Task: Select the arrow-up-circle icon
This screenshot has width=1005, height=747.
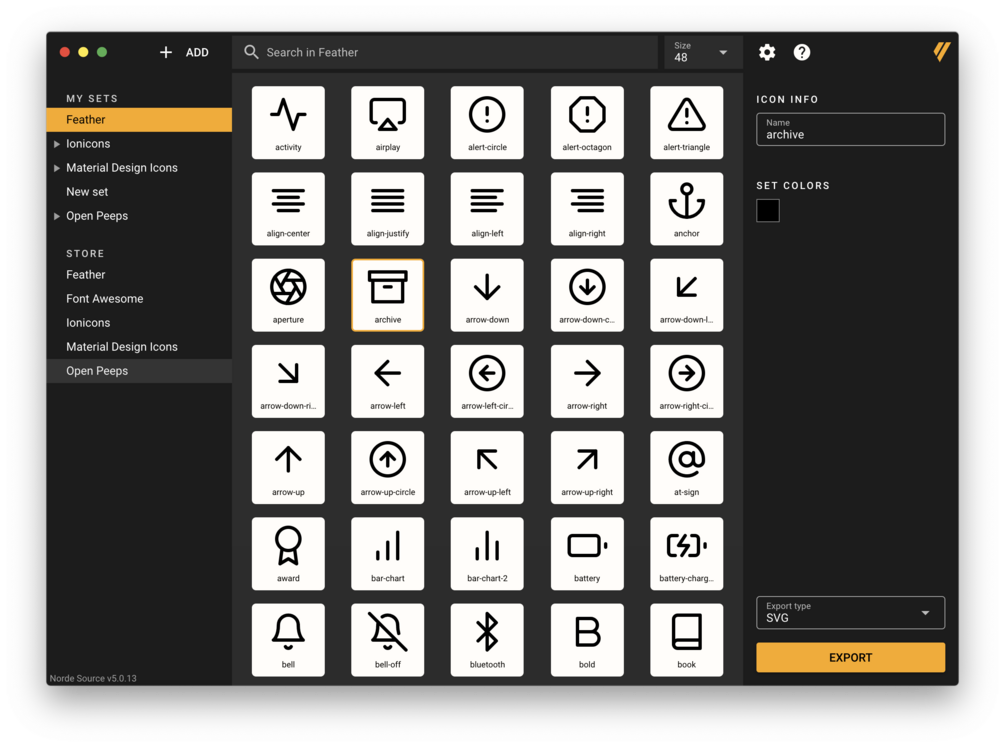Action: coord(388,467)
